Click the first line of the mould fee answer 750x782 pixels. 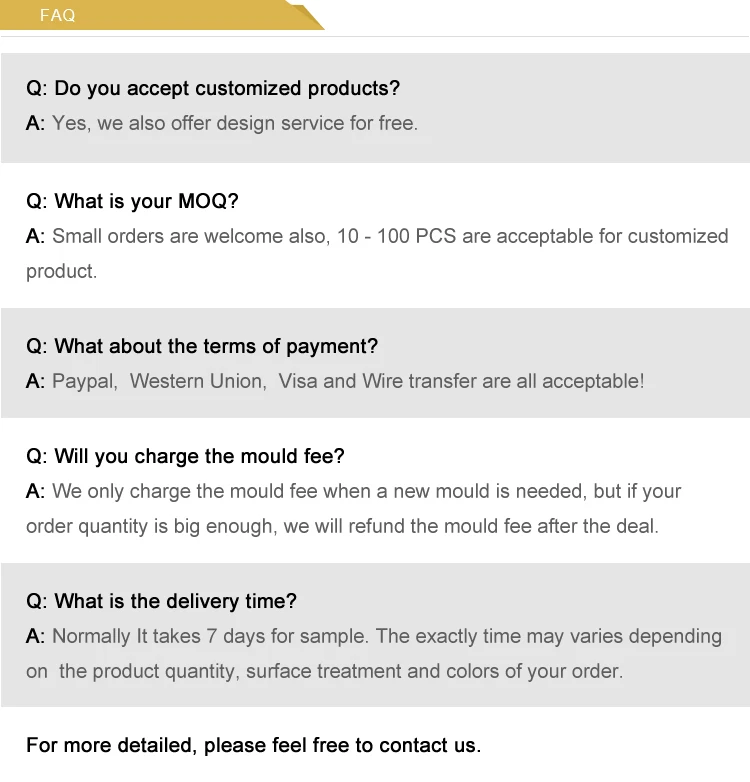(366, 491)
